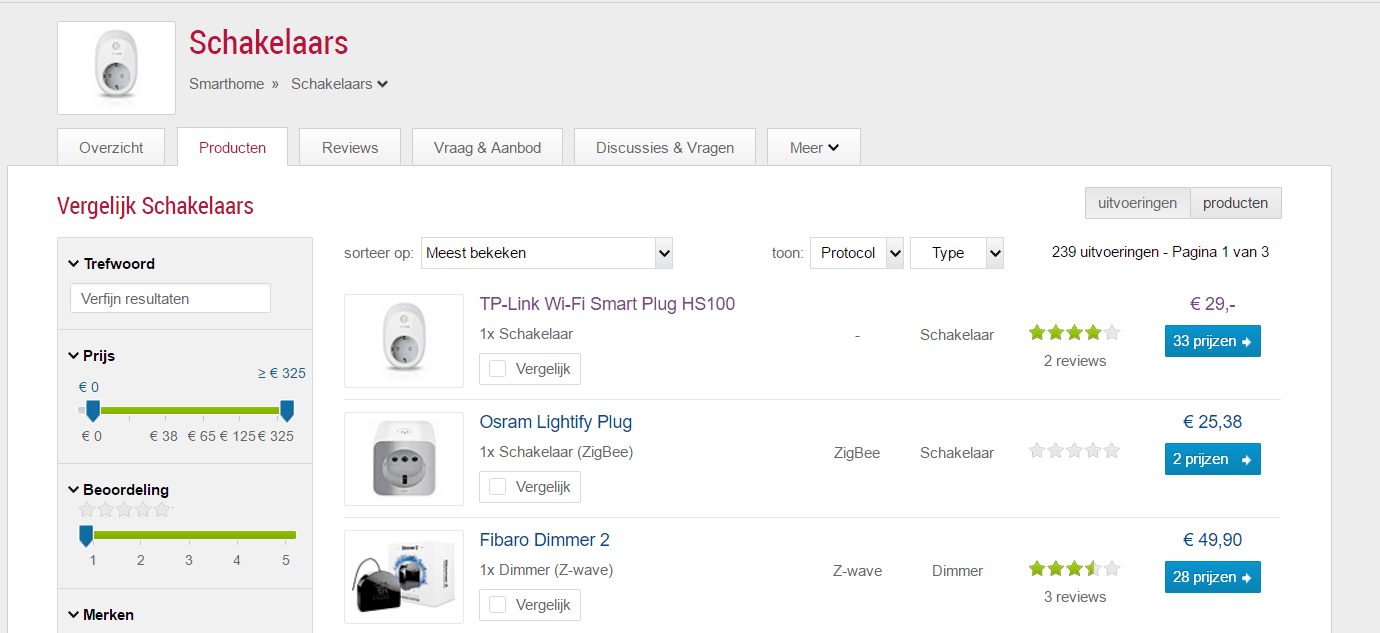Click the '1x Dimmer (Z-wave)' description text
The image size is (1380, 633).
coord(546,570)
